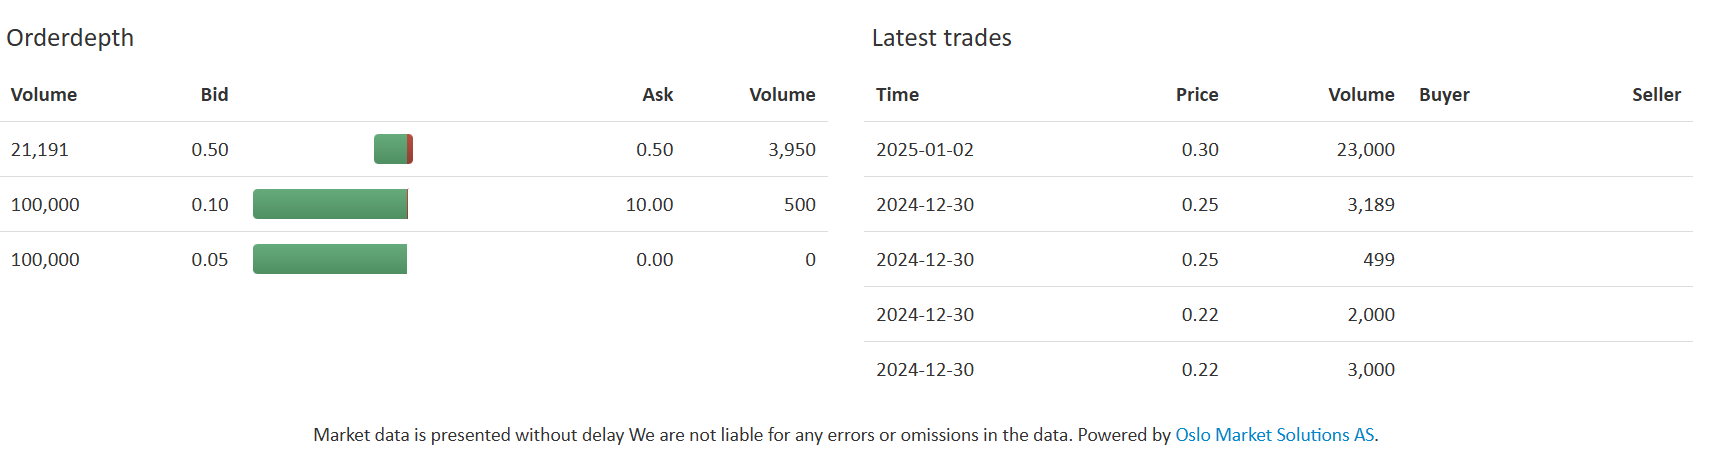This screenshot has width=1727, height=474.
Task: Click the Buyer column header
Action: 1444,95
